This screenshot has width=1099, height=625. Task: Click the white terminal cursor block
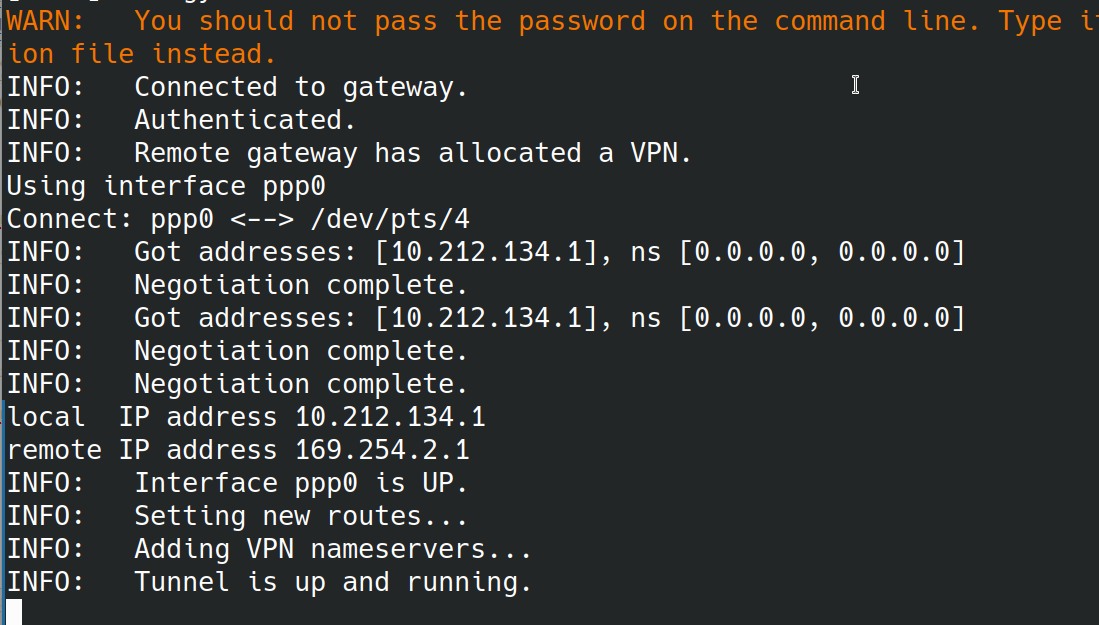[x=14, y=612]
